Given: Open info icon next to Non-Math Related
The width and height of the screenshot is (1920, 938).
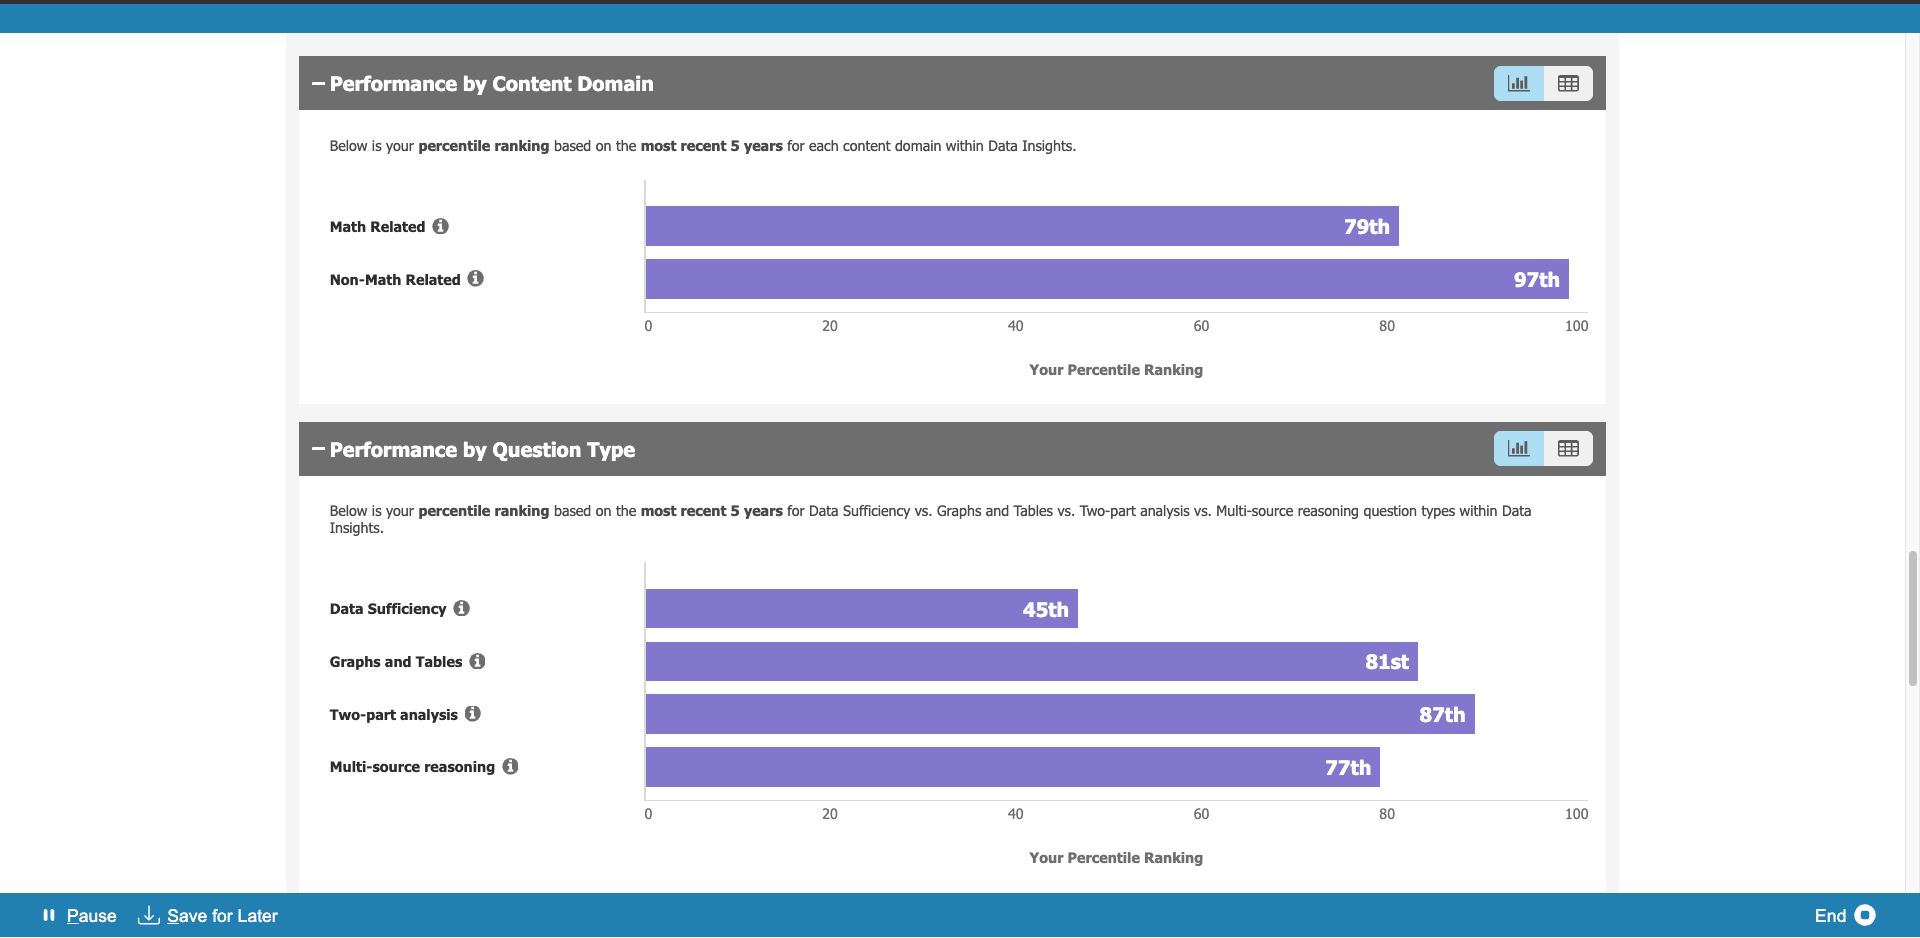Looking at the screenshot, I should (475, 279).
